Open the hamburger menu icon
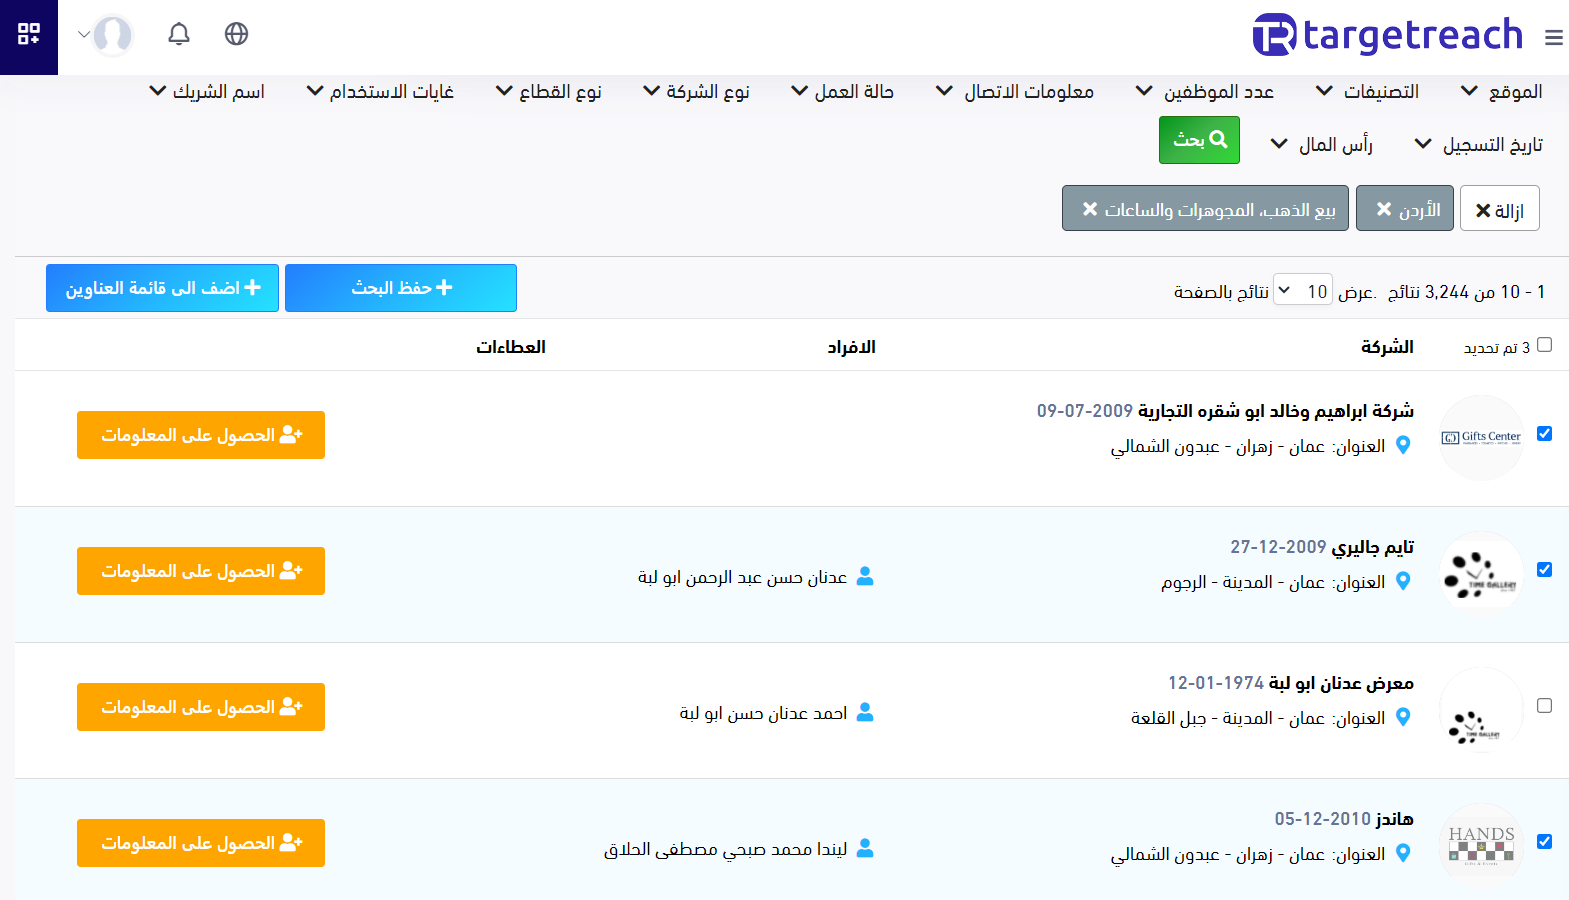This screenshot has height=900, width=1569. [1553, 38]
